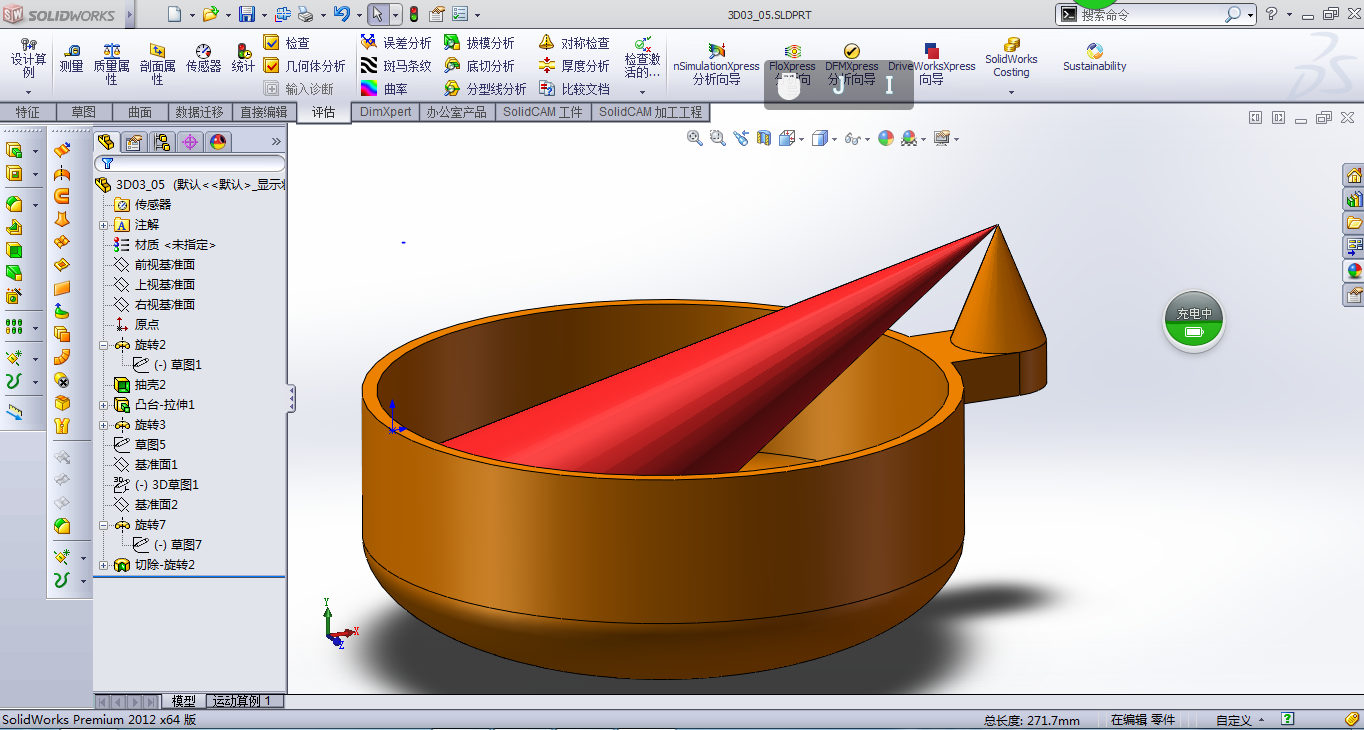Open the 直接编辑 tab
1364x730 pixels.
pos(264,112)
